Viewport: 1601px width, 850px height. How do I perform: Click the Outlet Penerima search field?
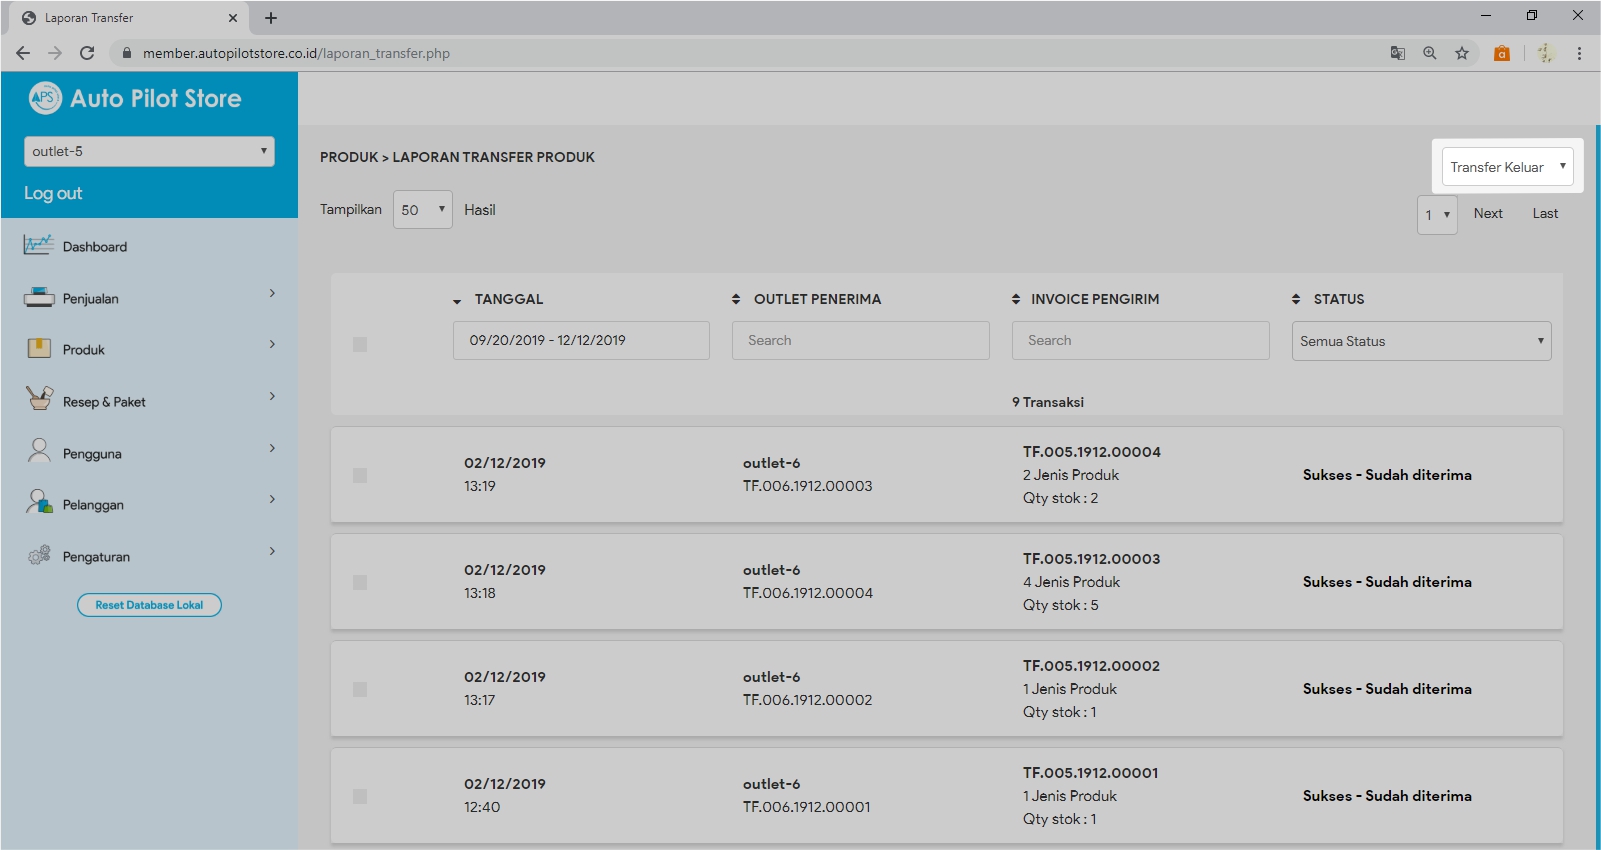tap(860, 340)
